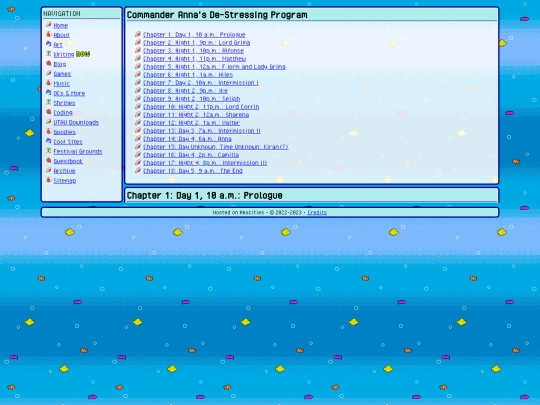Viewport: 540px width, 405px height.
Task: Visit the Writing link in navigation
Action: 64,54
